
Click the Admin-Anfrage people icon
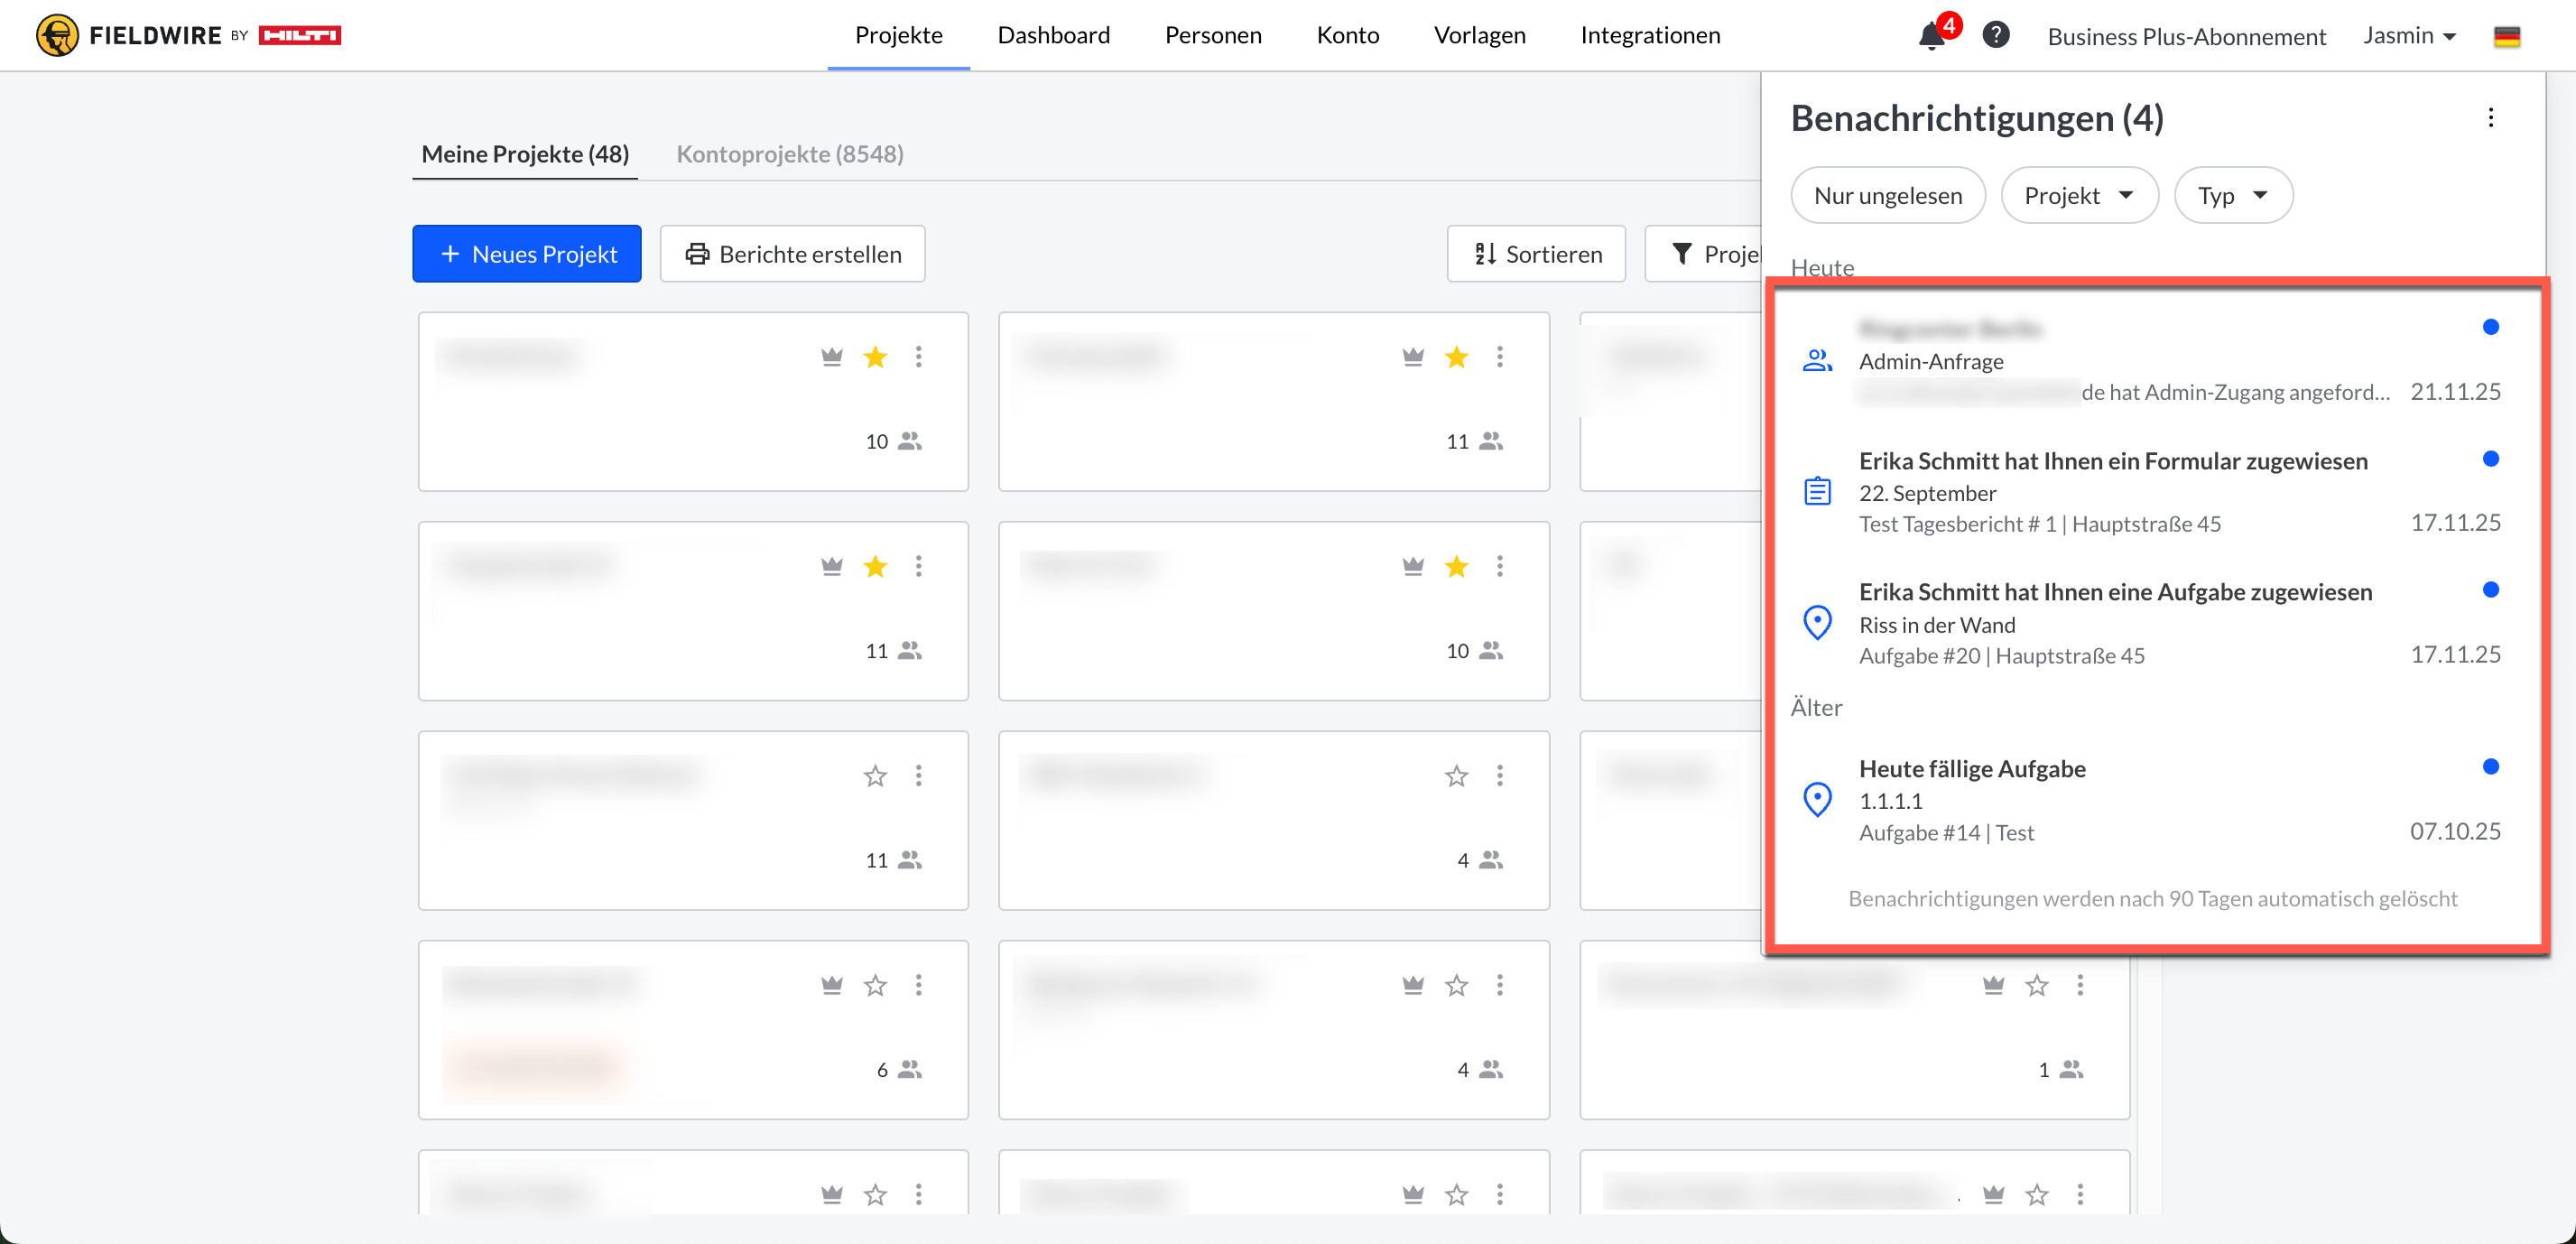1817,361
